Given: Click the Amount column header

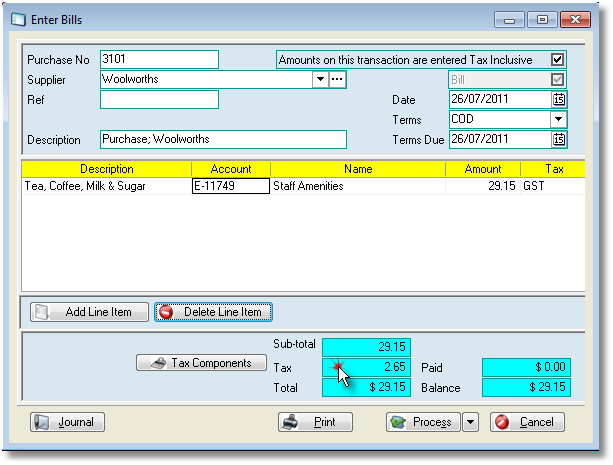Looking at the screenshot, I should [483, 169].
